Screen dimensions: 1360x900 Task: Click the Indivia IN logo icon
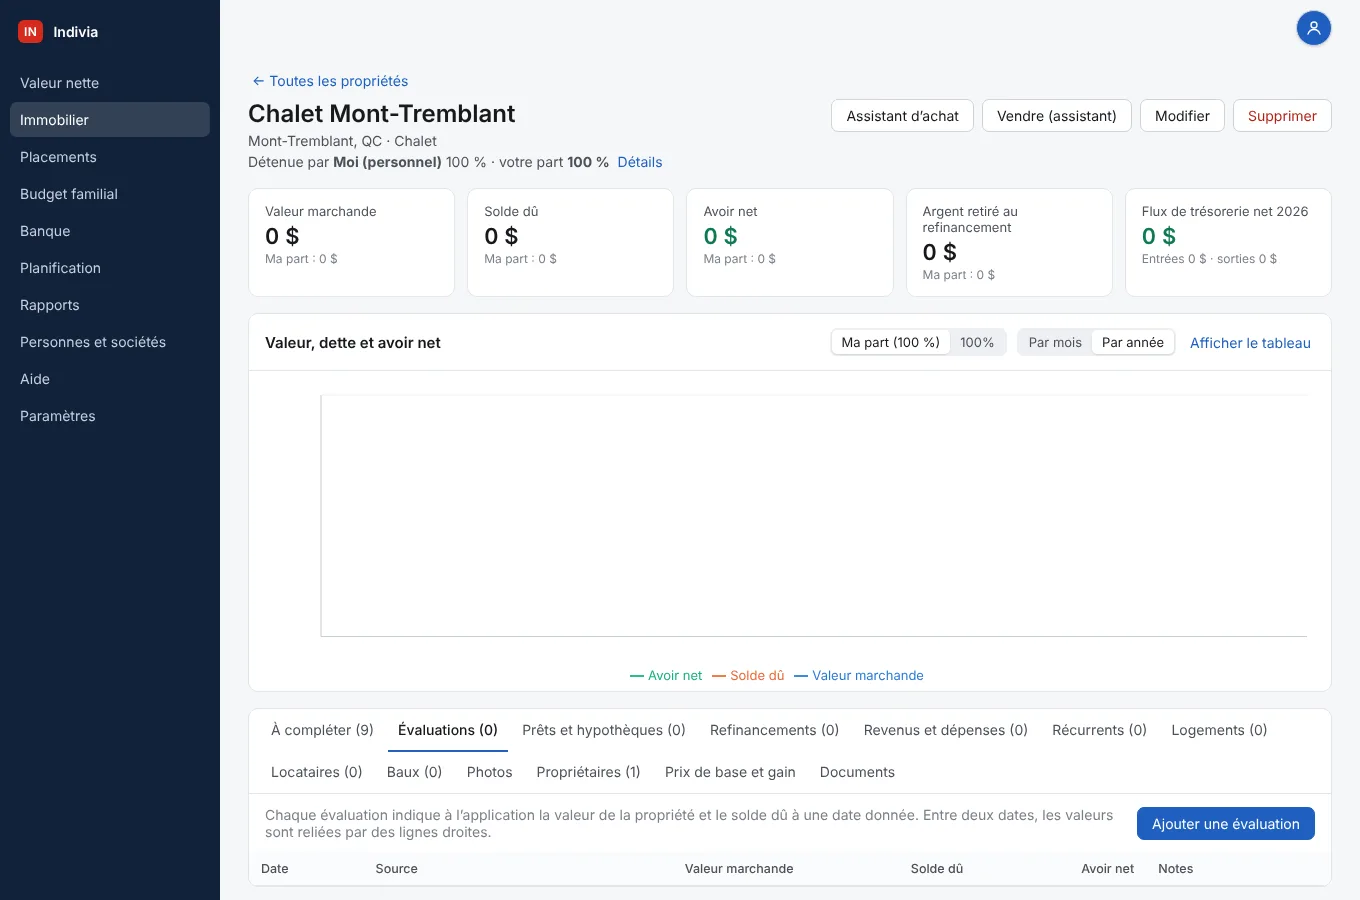[30, 32]
